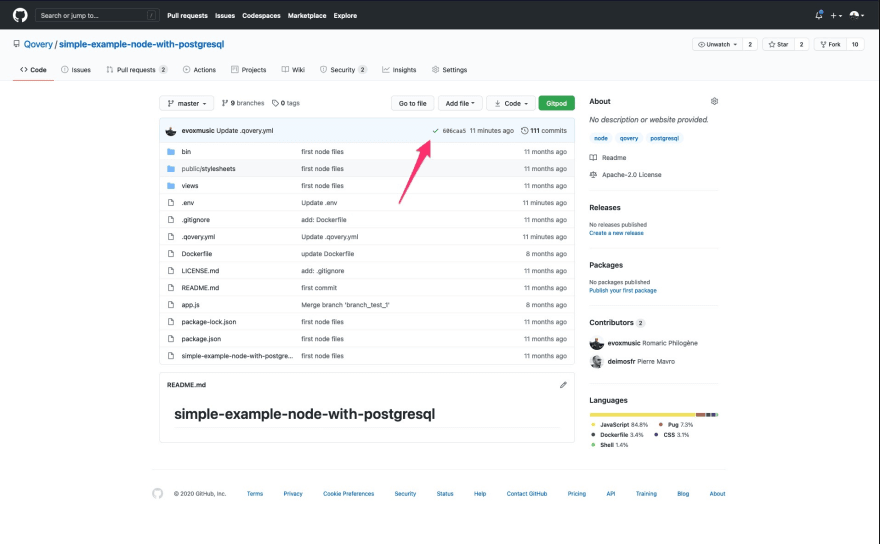Open the Qovery organization link
The image size is (880, 544).
[x=38, y=44]
